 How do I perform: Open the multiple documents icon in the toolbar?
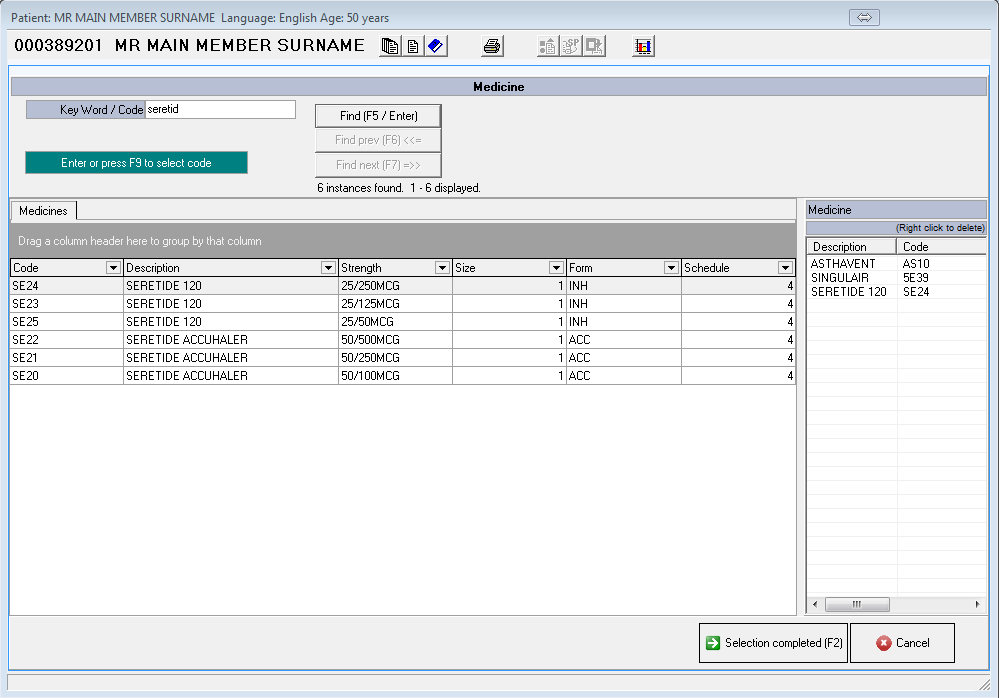pyautogui.click(x=390, y=46)
